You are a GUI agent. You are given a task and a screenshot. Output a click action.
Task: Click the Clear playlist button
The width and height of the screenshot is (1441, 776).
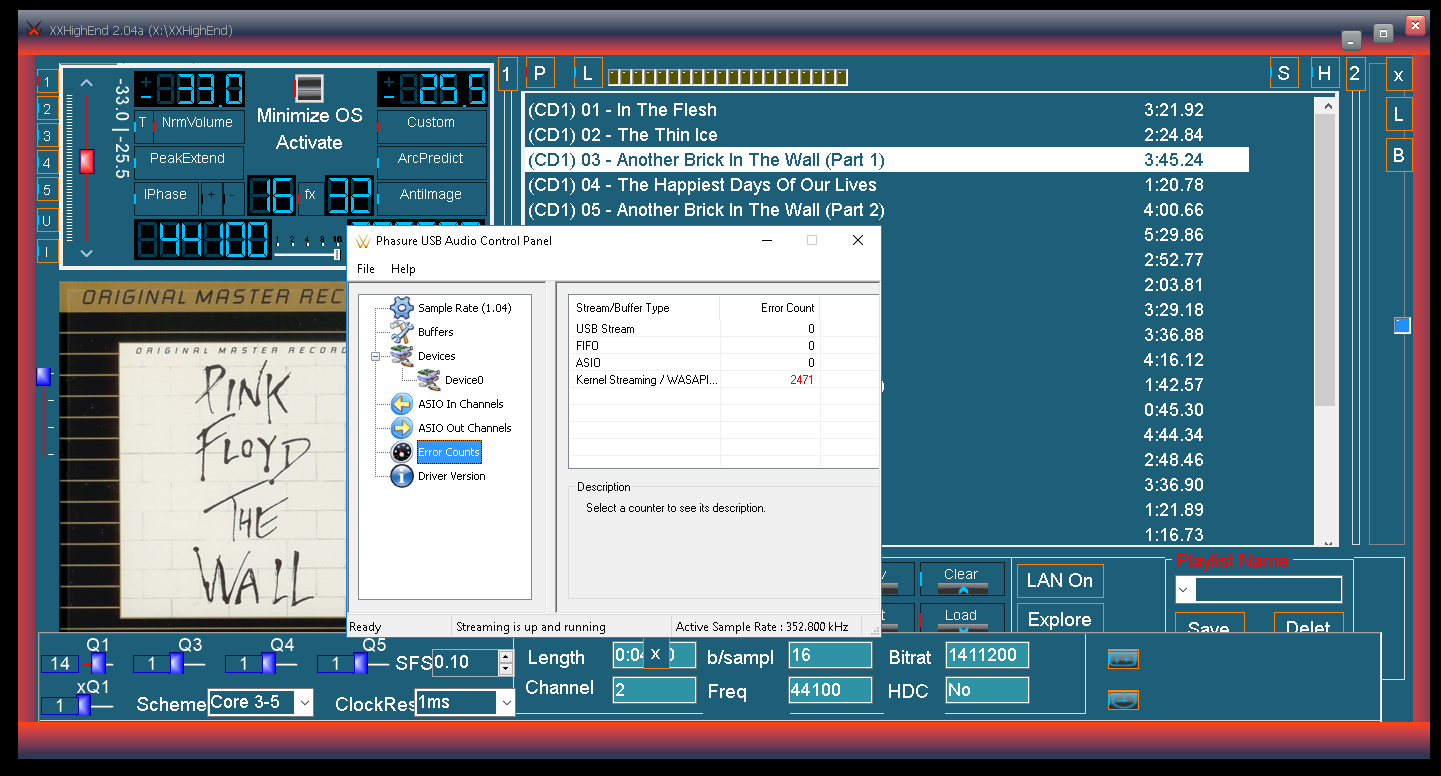(x=961, y=579)
